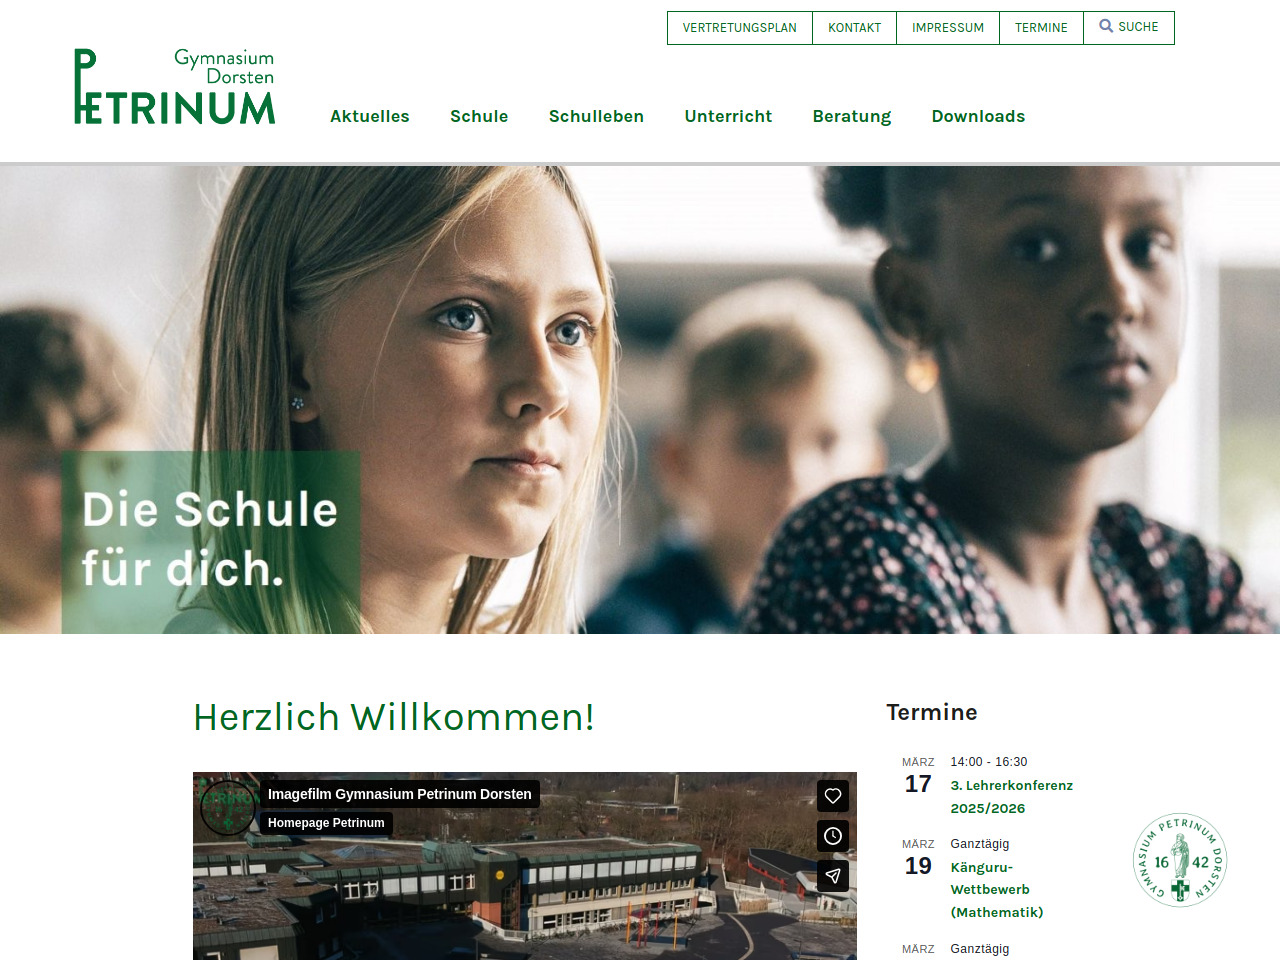Expand the Schulleben menu

(x=596, y=116)
